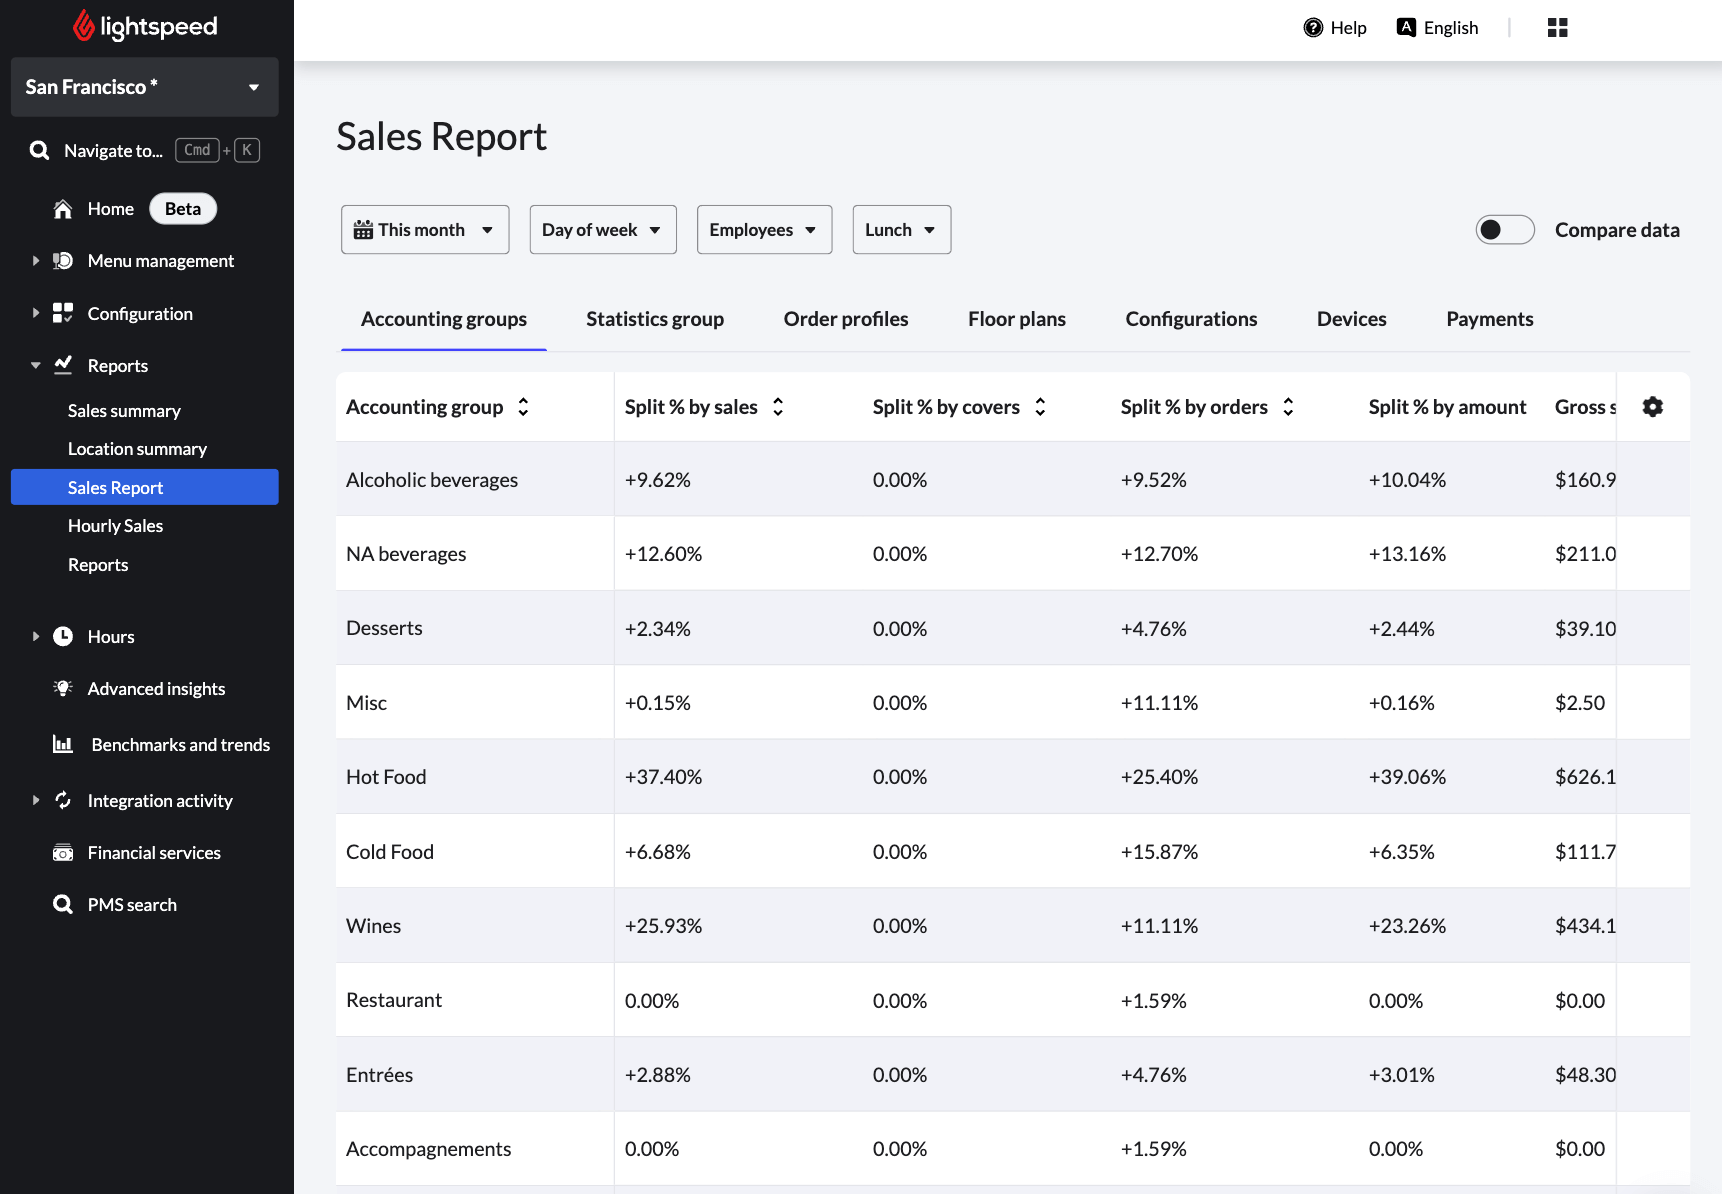1722x1194 pixels.
Task: Open the San Francisco location selector
Action: 144,87
